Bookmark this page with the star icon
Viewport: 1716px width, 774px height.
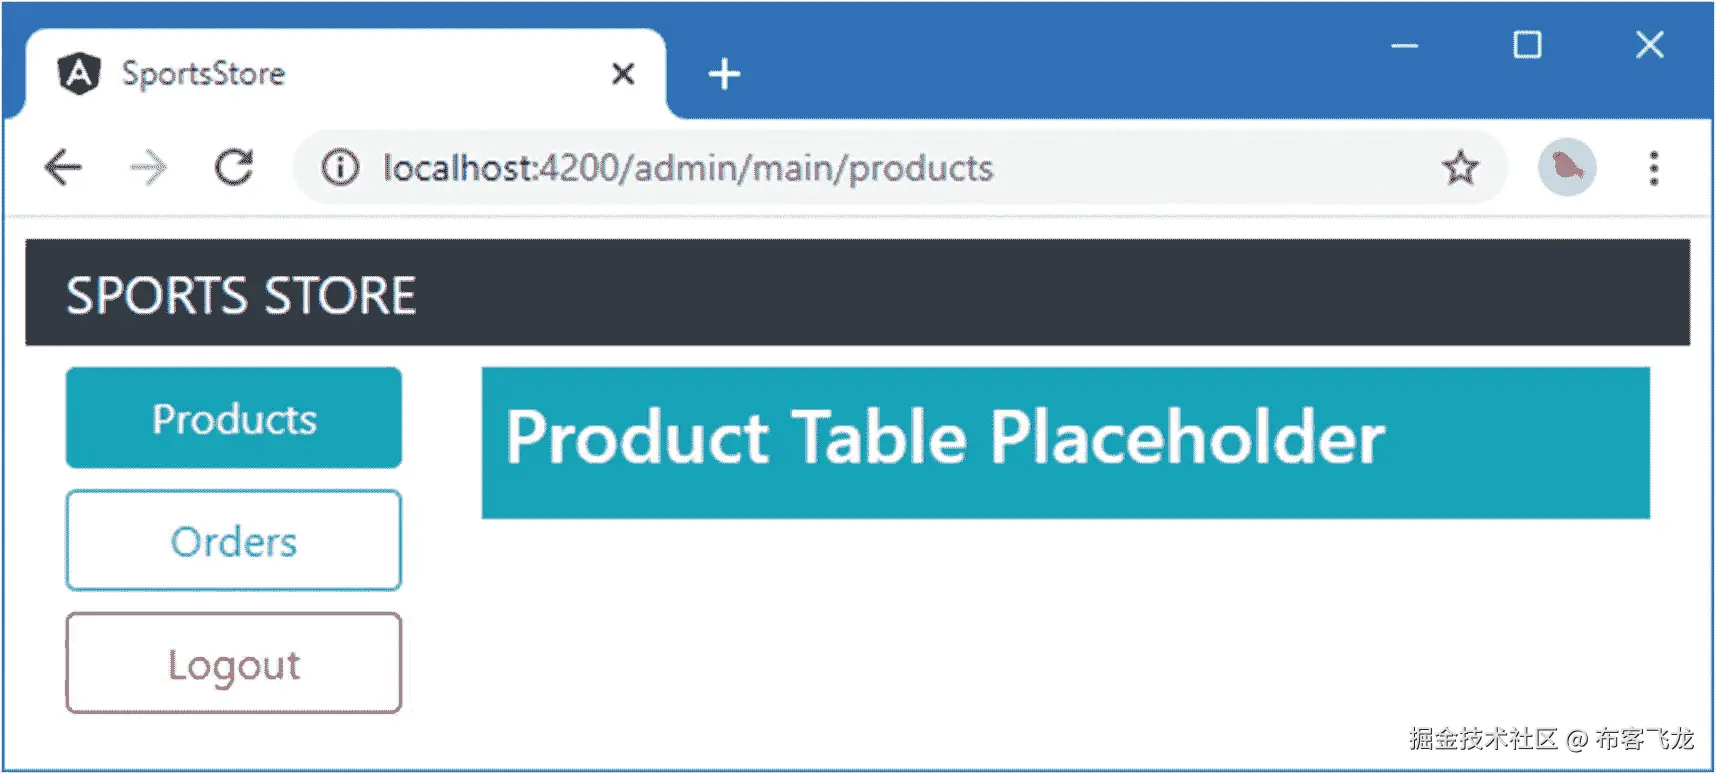click(1460, 167)
